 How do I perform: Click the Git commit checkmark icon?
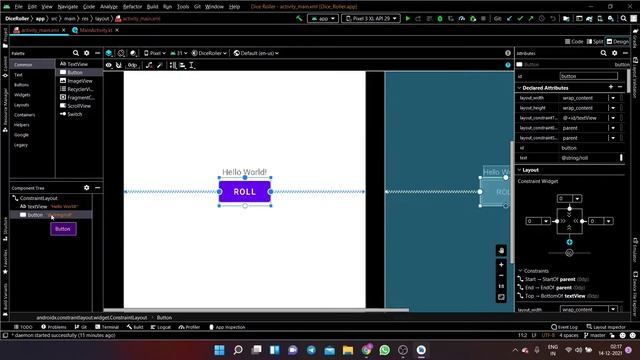(x=520, y=18)
